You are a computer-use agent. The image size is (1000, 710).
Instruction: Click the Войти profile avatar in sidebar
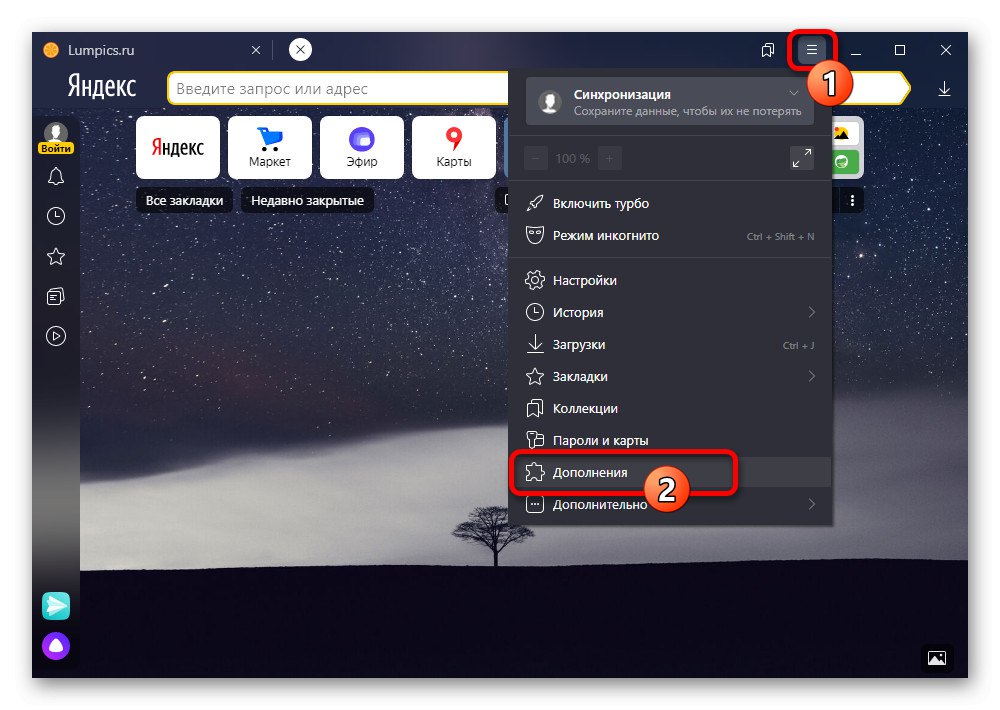click(x=56, y=138)
